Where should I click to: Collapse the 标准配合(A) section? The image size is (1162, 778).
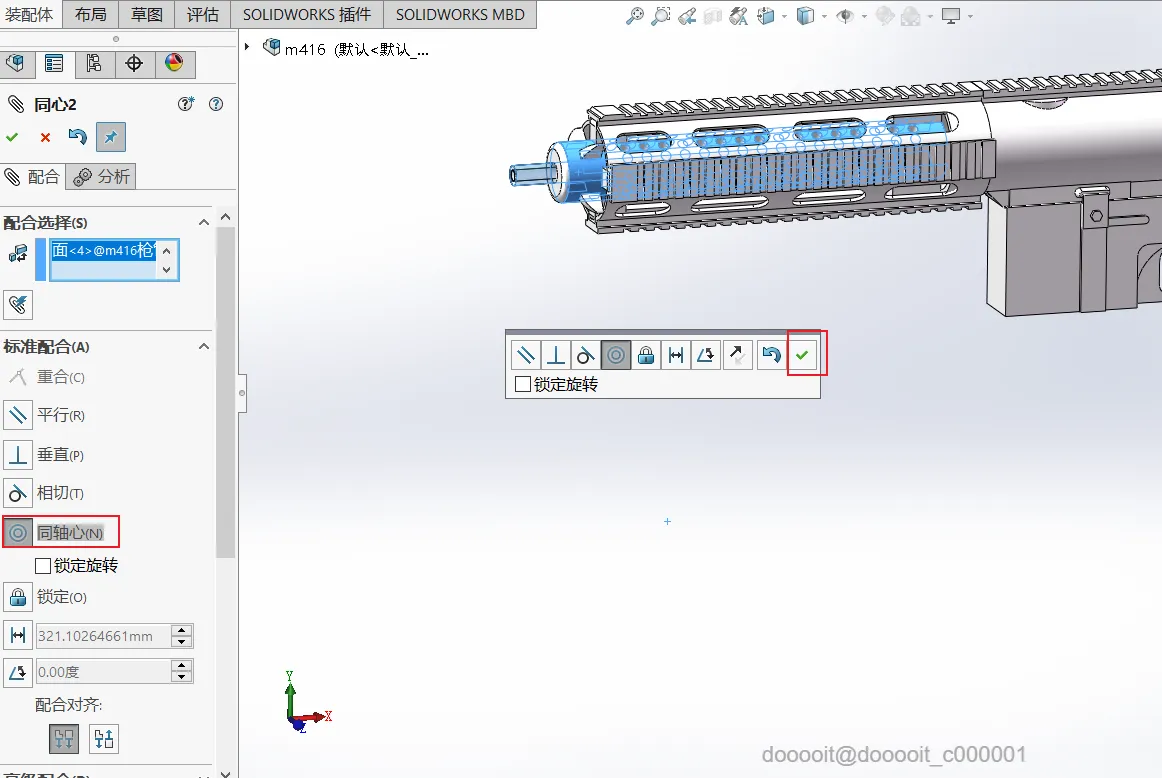coord(204,346)
